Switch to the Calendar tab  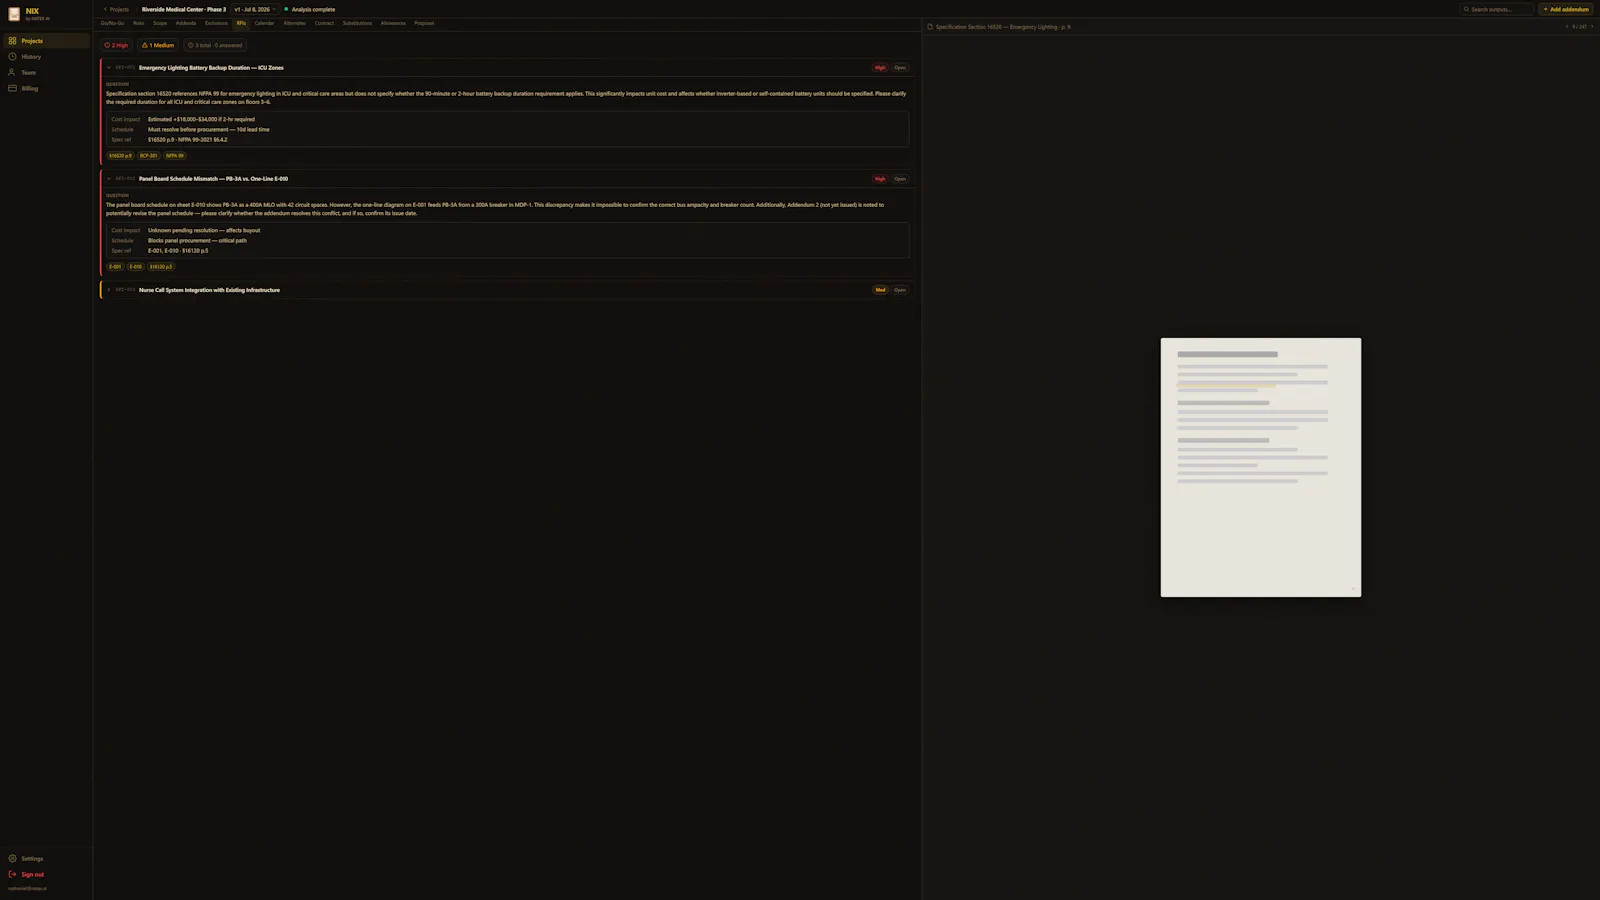pos(264,23)
